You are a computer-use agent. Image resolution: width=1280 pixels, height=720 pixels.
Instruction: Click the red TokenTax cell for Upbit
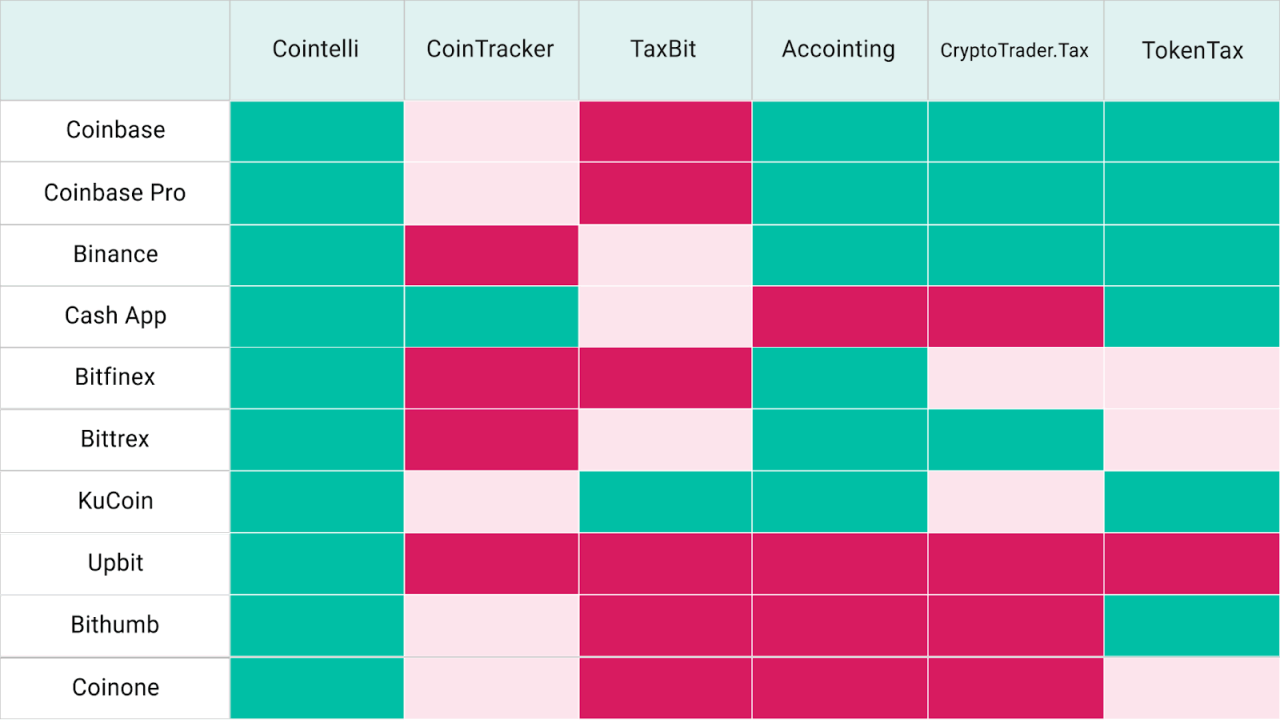[1192, 563]
